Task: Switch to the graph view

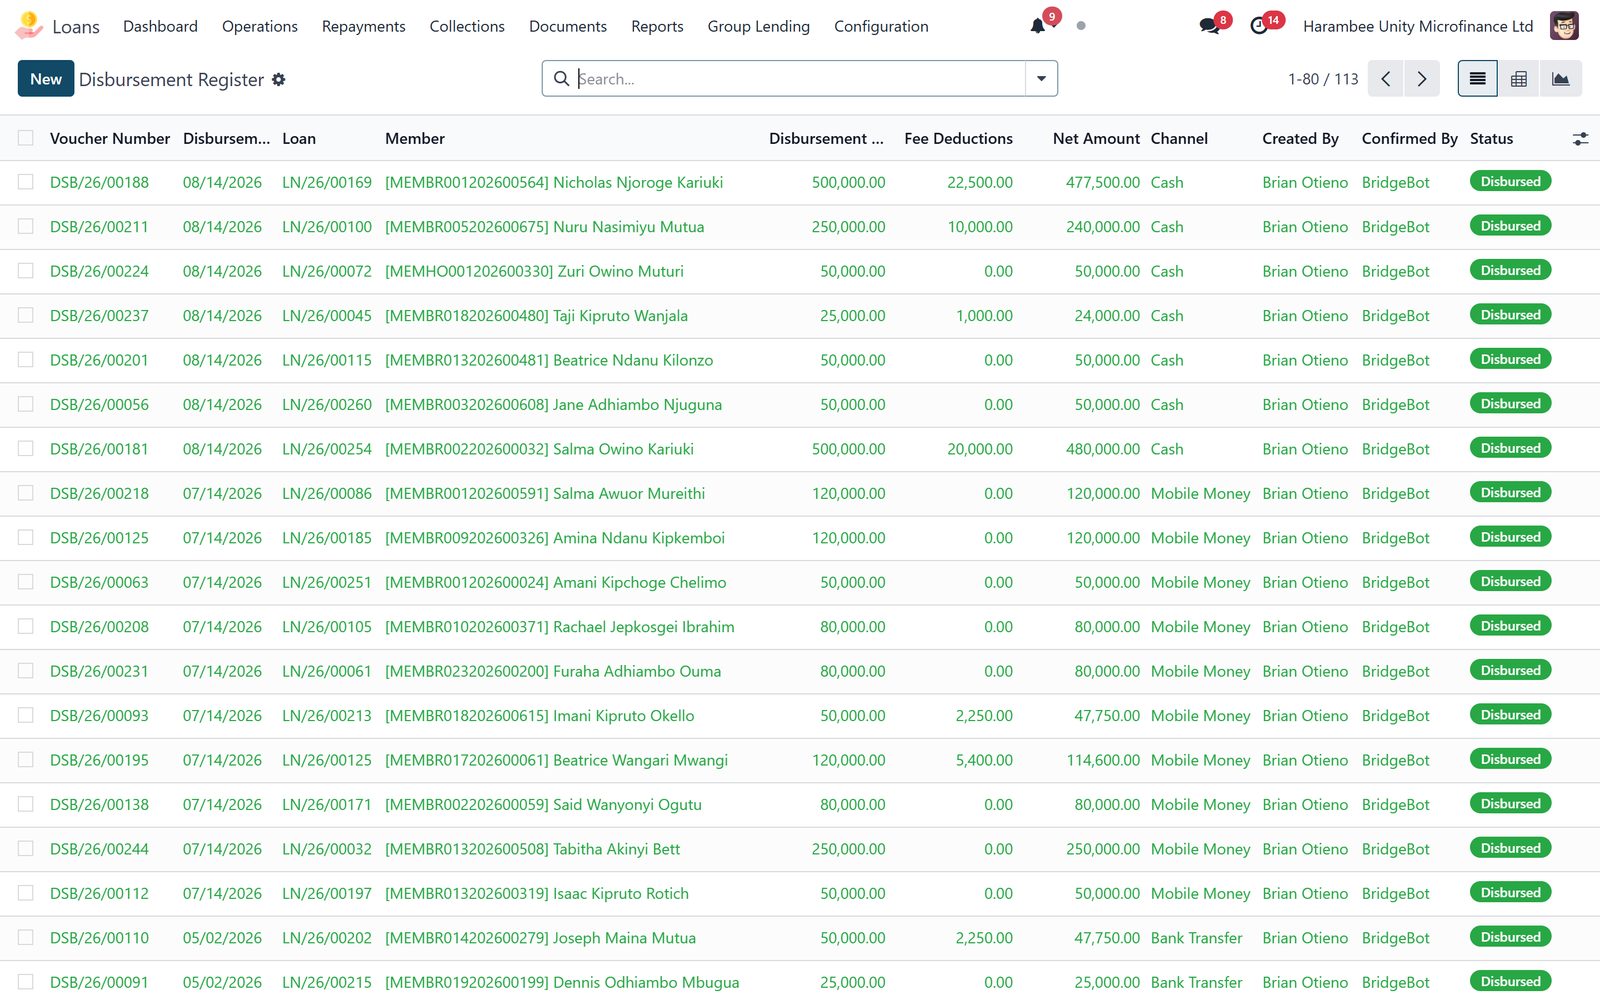Action: tap(1561, 79)
